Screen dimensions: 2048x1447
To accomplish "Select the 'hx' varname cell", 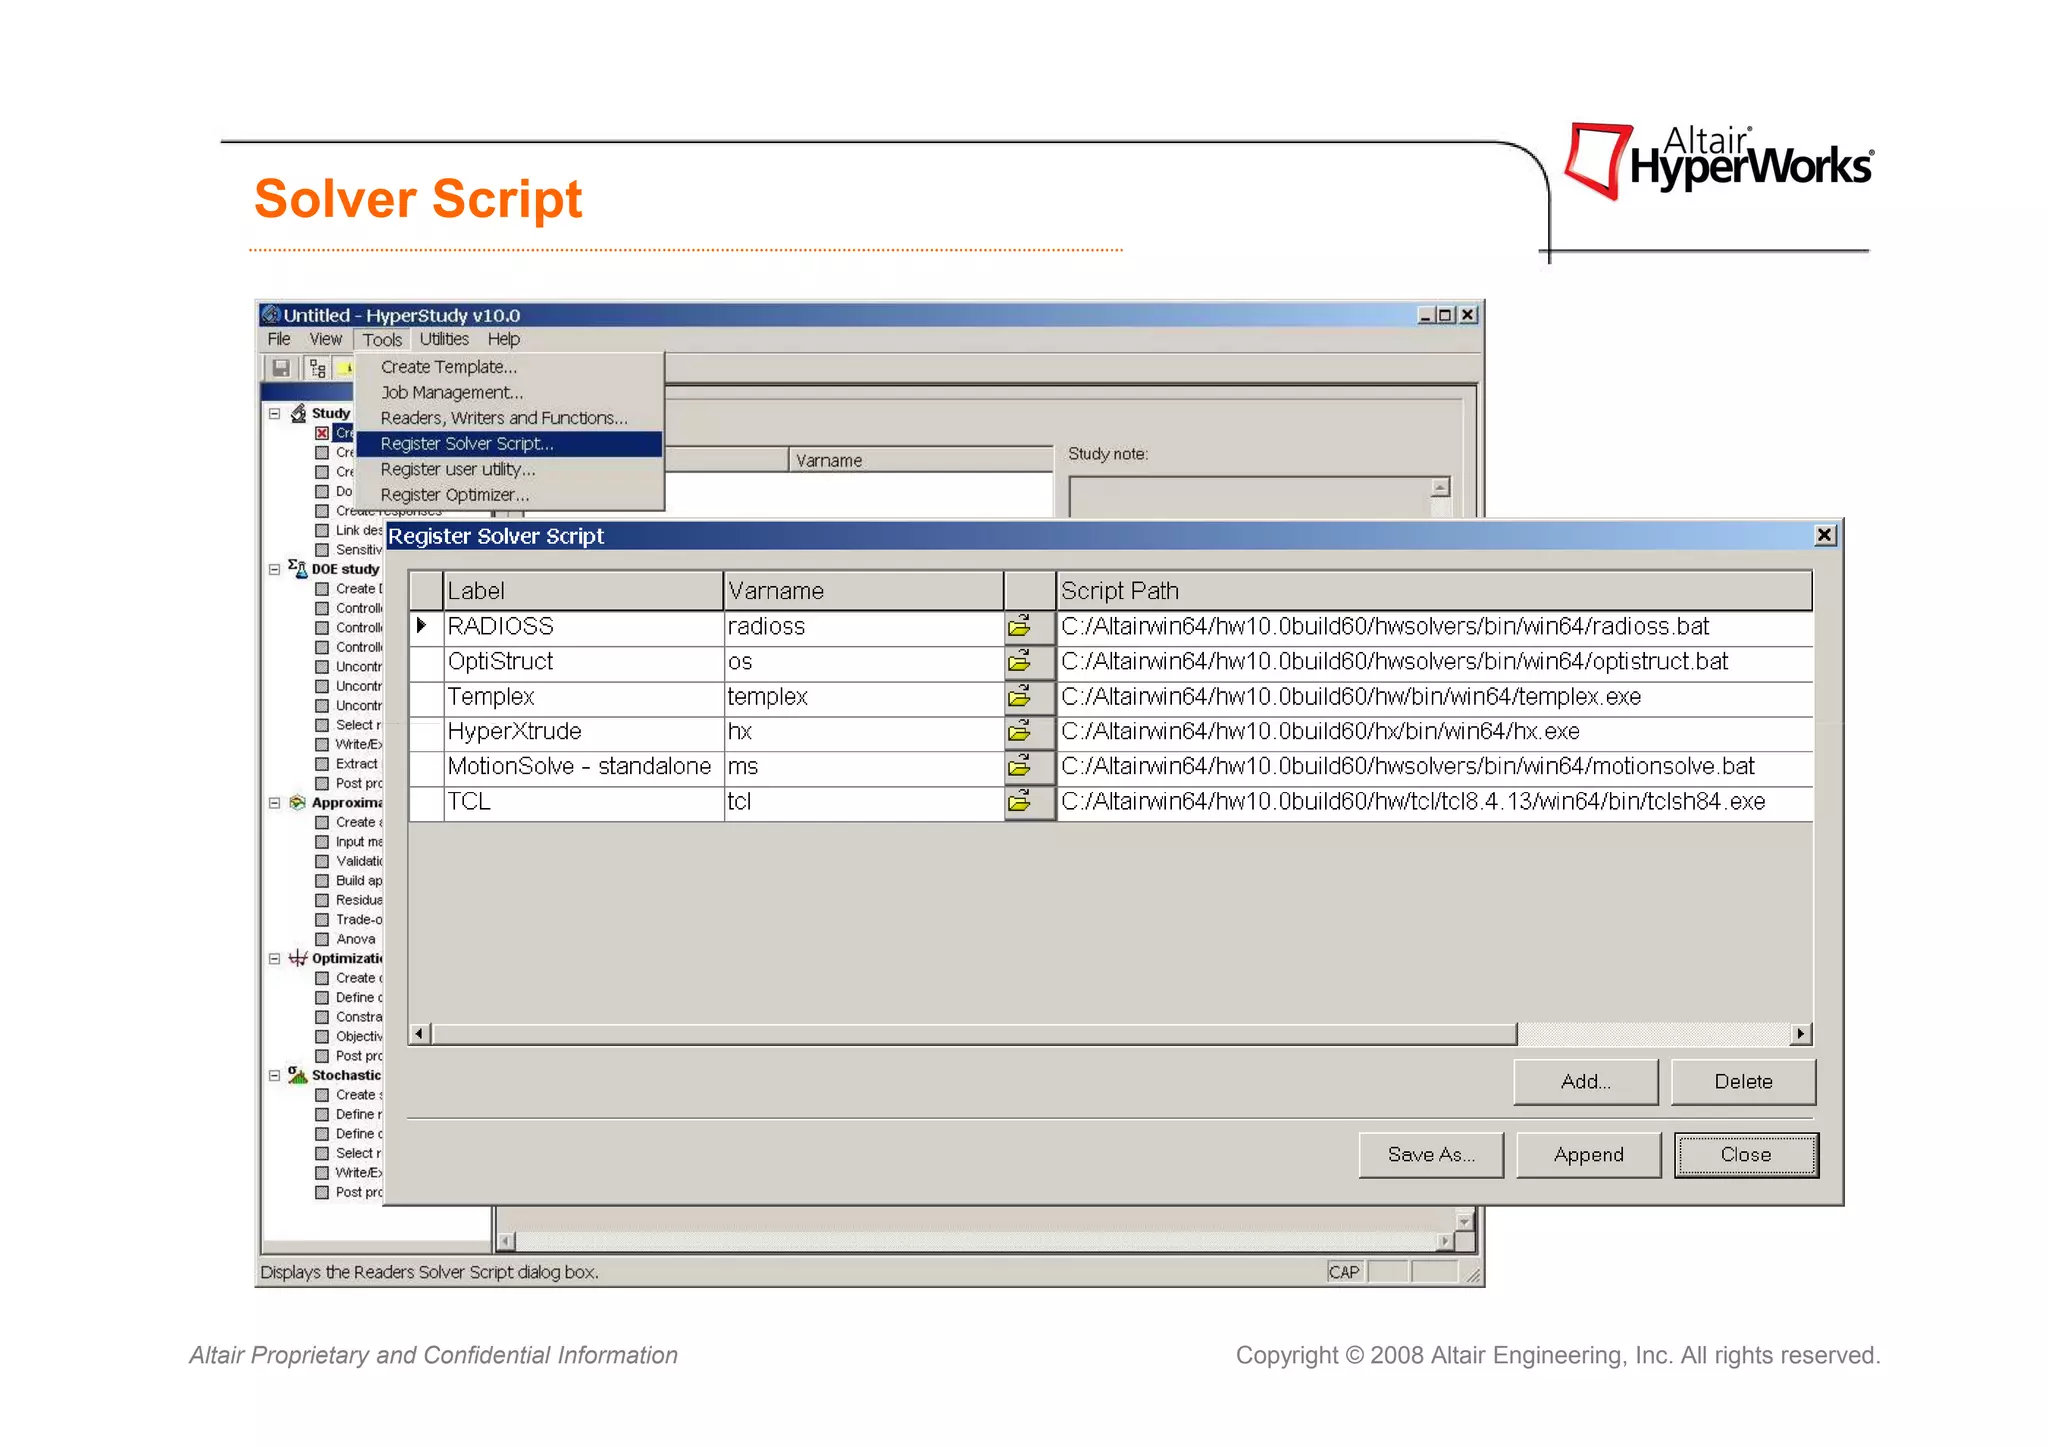I will (x=864, y=732).
